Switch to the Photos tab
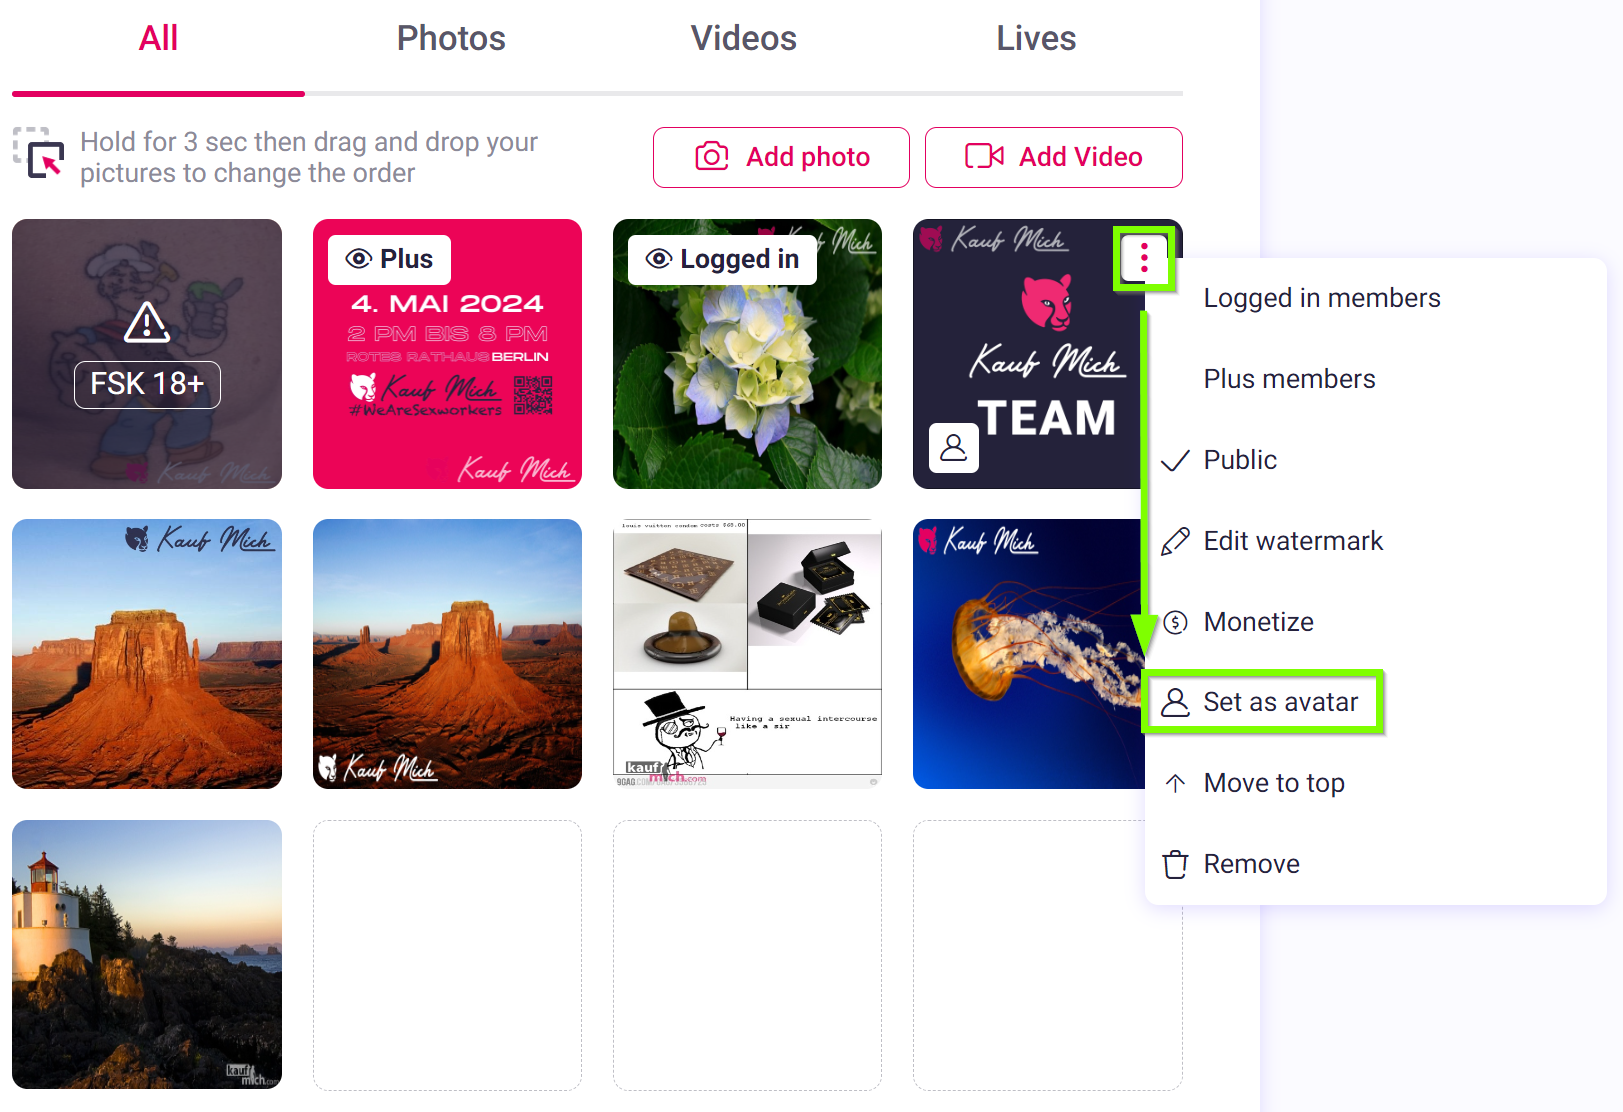The width and height of the screenshot is (1623, 1112). tap(451, 38)
